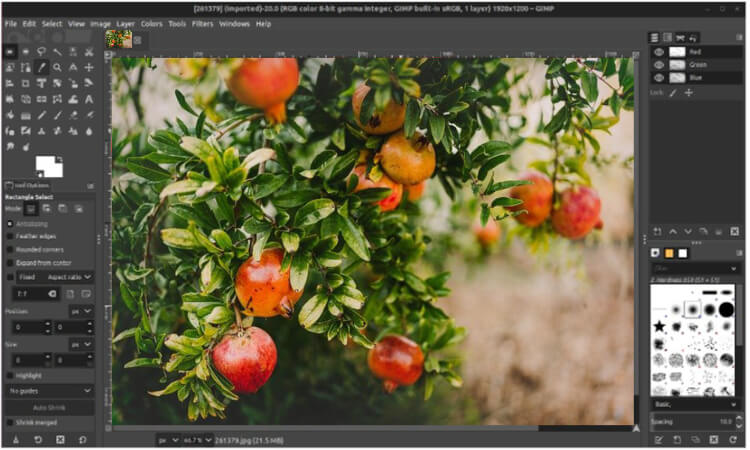Open the Edit menu
Viewport: 750px width, 450px height.
click(29, 23)
